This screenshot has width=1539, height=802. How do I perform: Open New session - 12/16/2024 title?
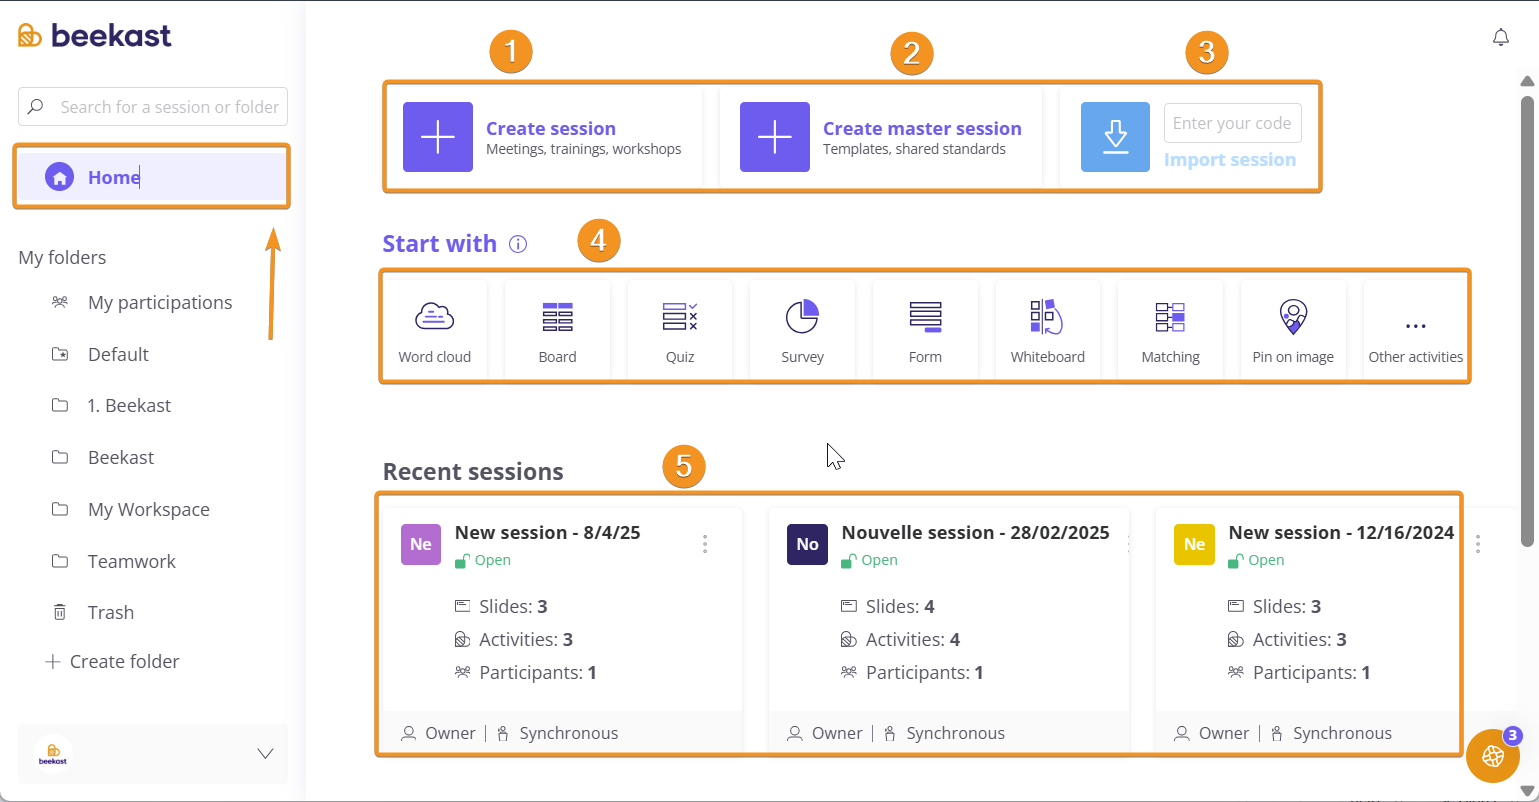[1341, 532]
